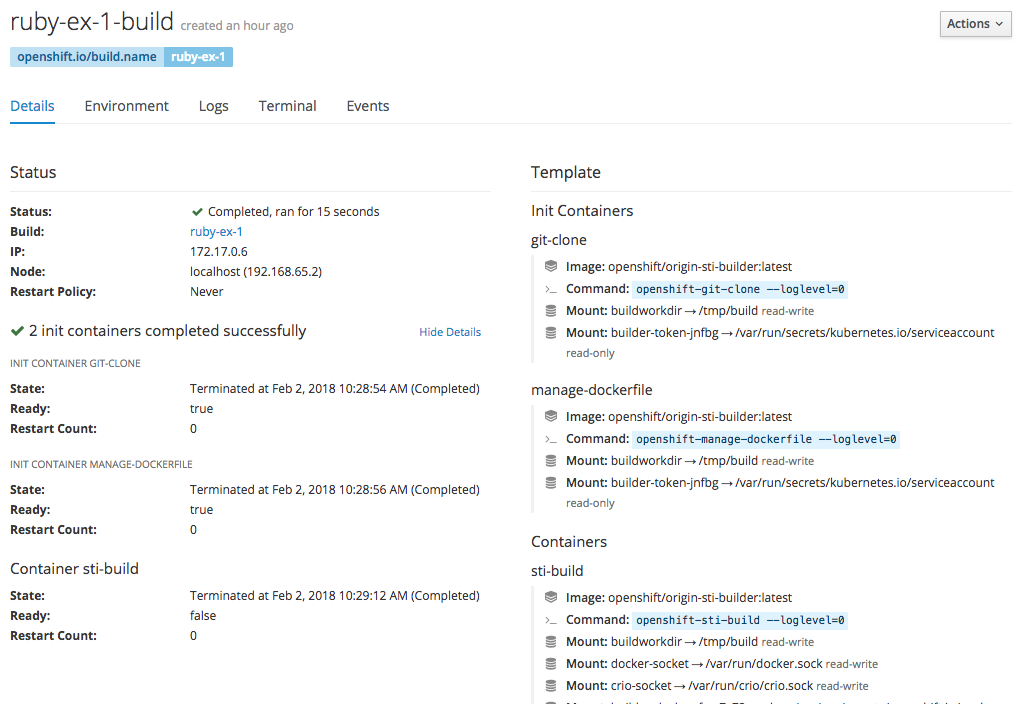The height and width of the screenshot is (704, 1032).
Task: Click the openshift.io/build.name label
Action: 85,57
